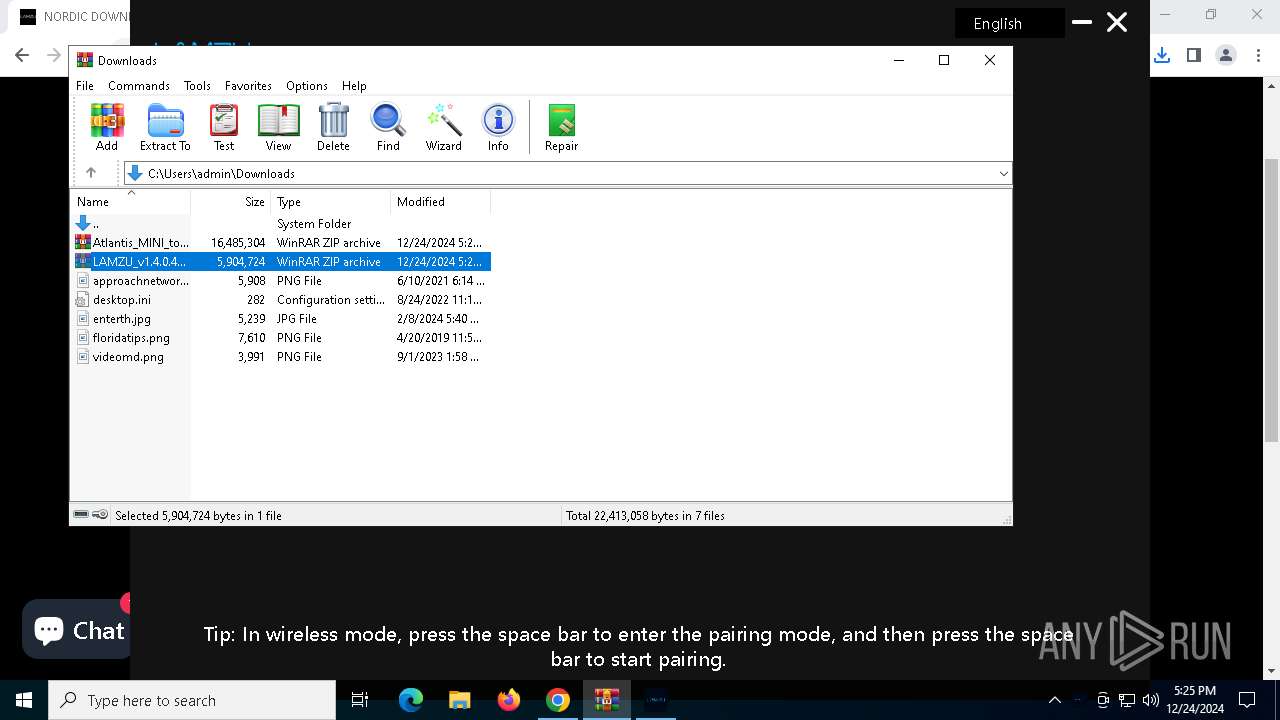
Task: Close the overlay with the white X
Action: [x=1117, y=22]
